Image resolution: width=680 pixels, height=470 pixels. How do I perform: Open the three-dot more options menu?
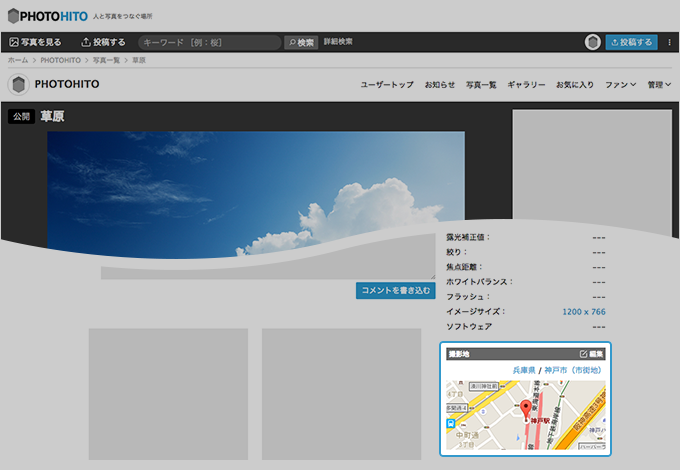[669, 42]
